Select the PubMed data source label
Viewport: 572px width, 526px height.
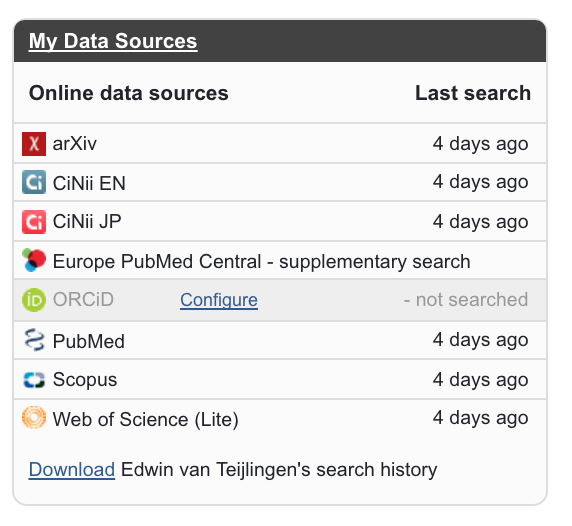point(89,341)
